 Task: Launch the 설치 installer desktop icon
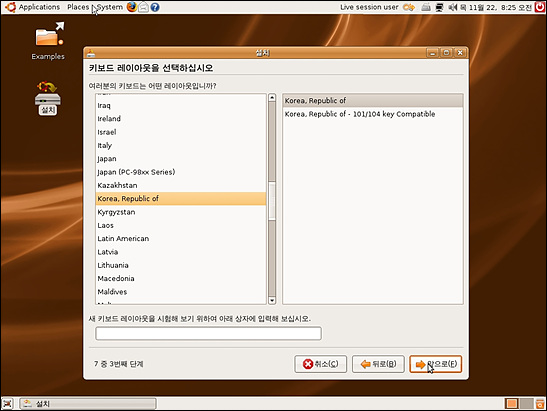48,98
